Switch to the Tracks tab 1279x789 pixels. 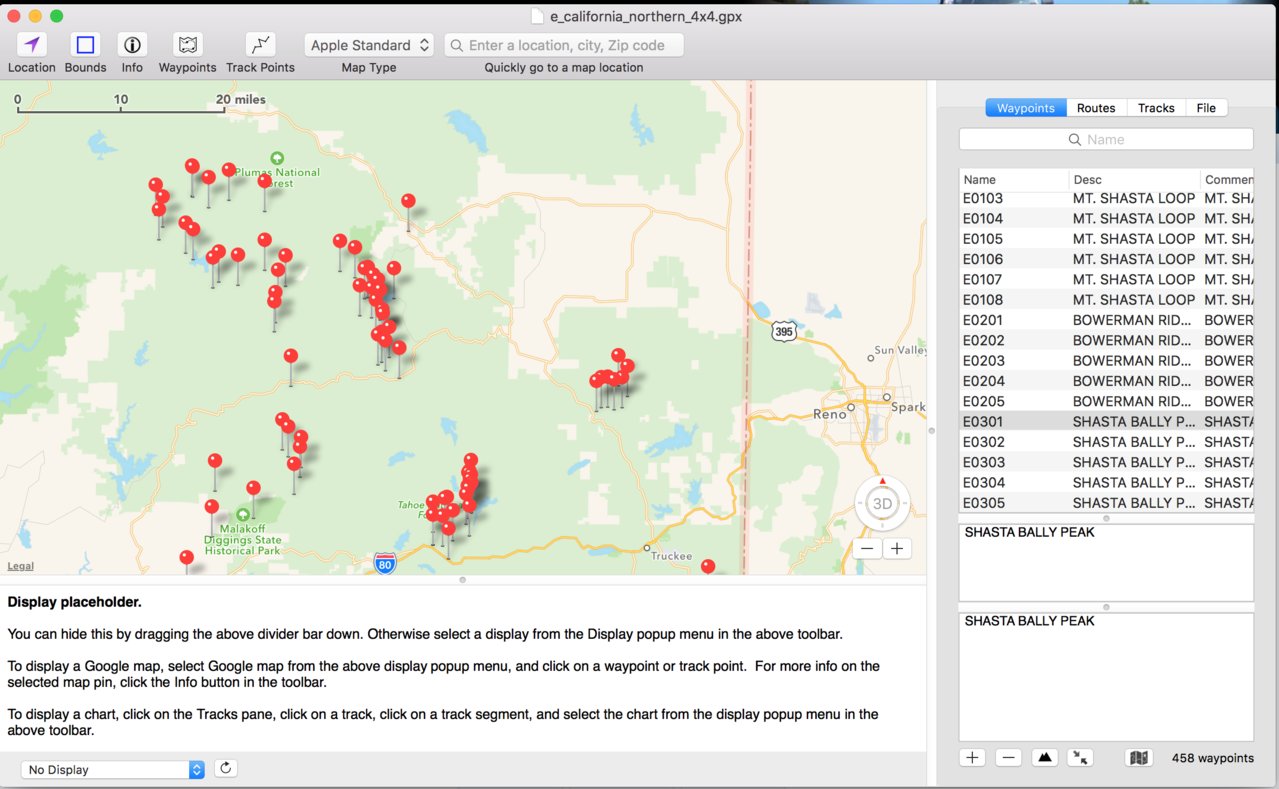point(1156,108)
